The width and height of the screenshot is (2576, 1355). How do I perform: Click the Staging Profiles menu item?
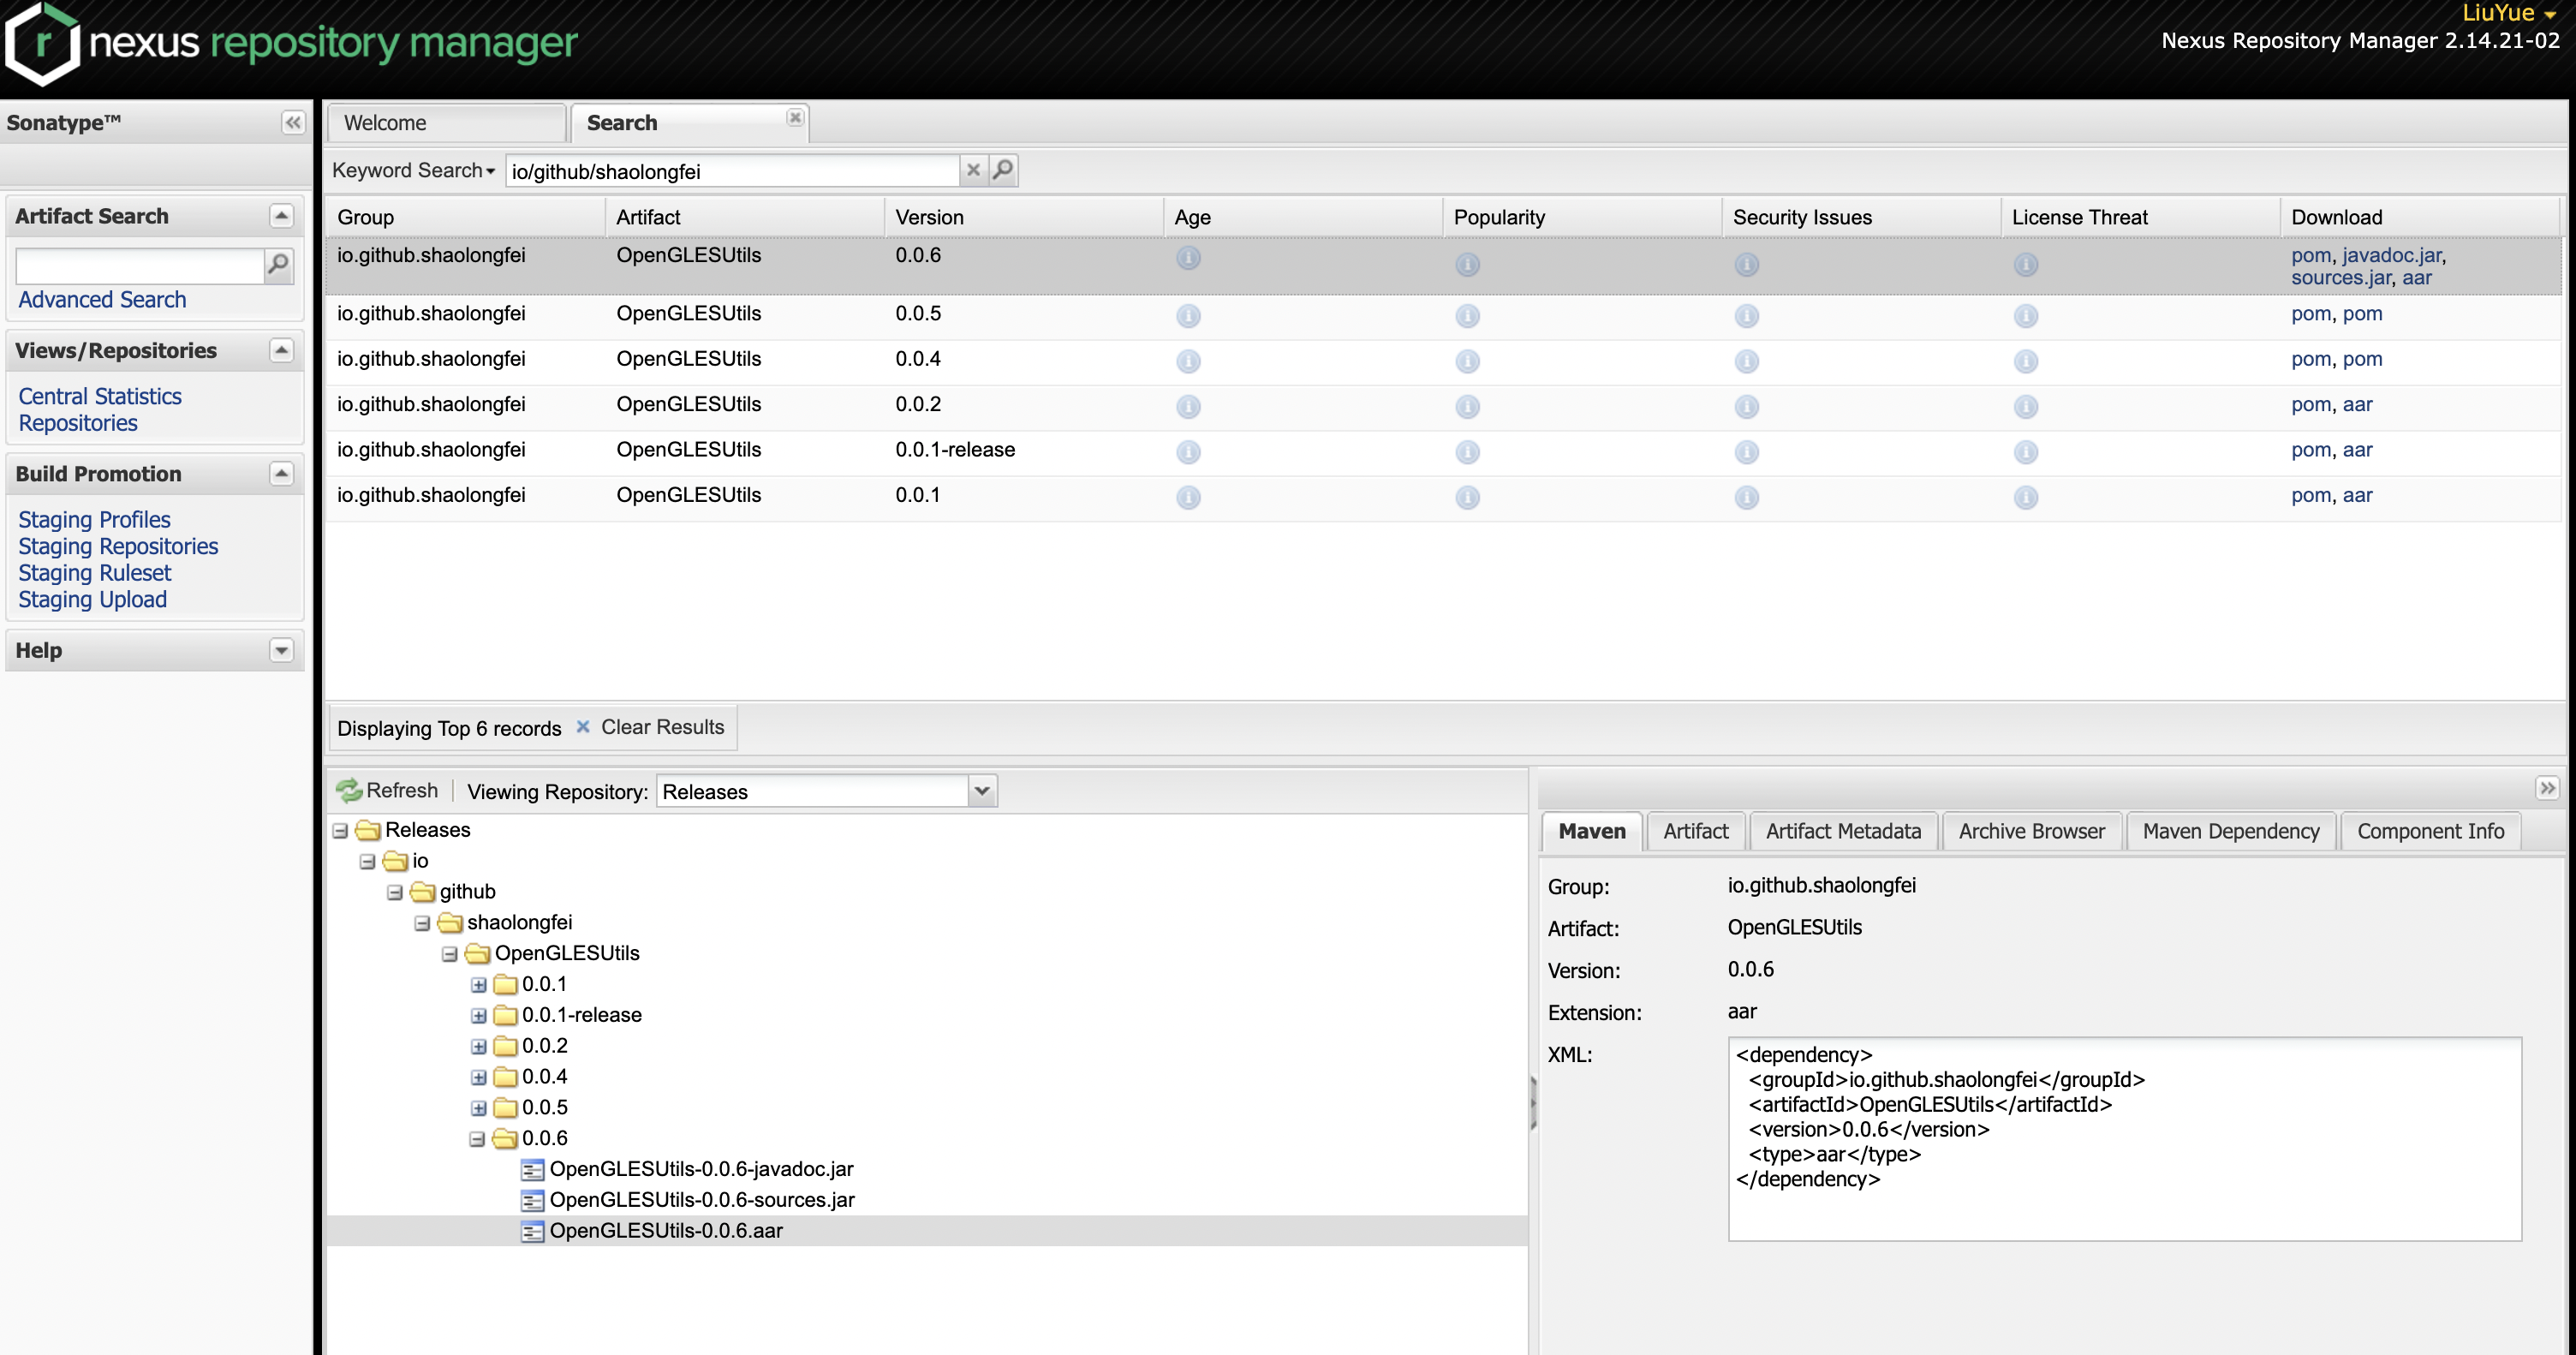point(93,518)
